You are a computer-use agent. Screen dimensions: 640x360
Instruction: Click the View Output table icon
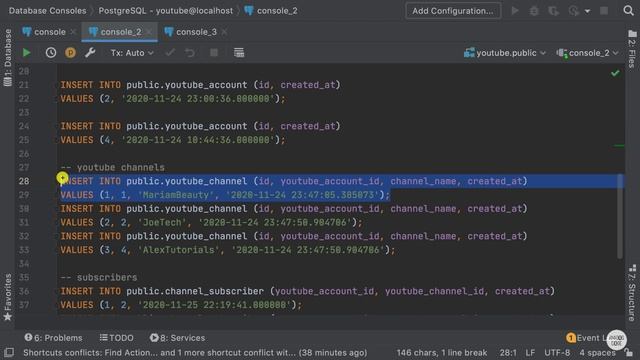(x=239, y=53)
